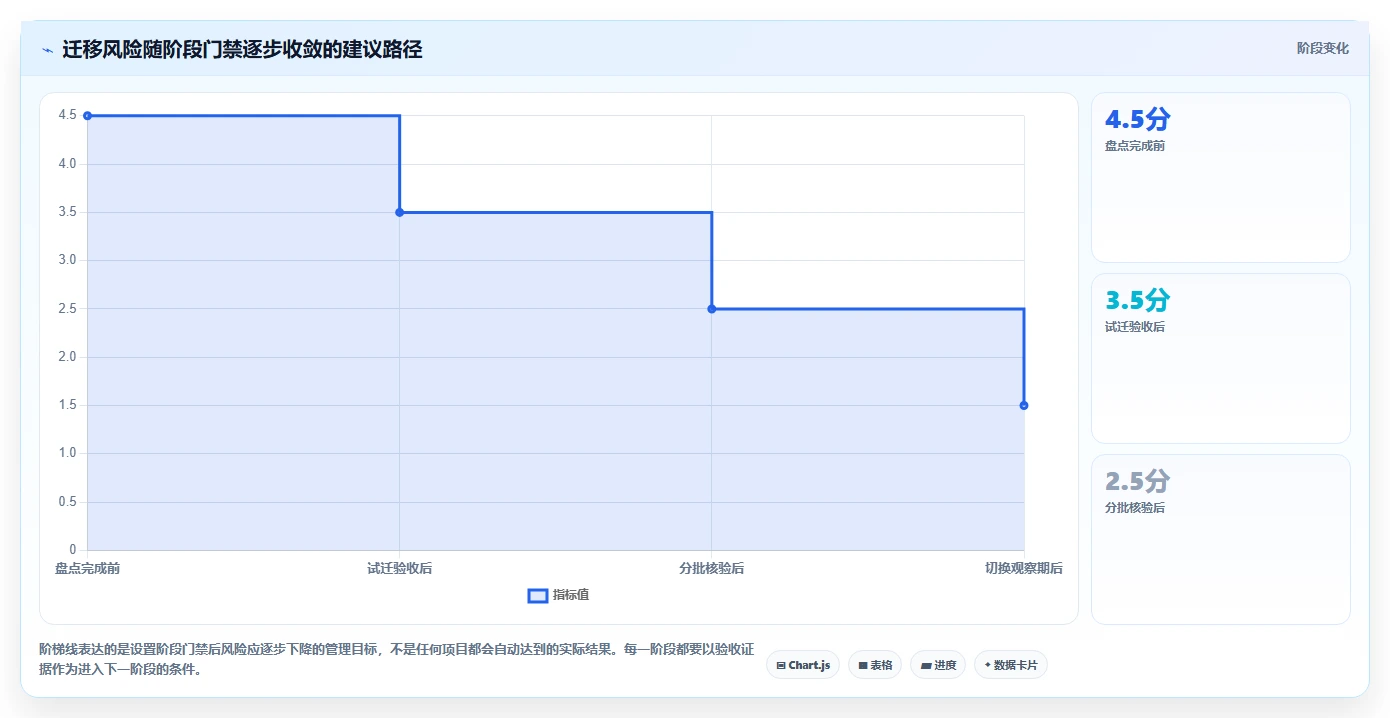Click the y-axis value 1.0

tap(67, 454)
